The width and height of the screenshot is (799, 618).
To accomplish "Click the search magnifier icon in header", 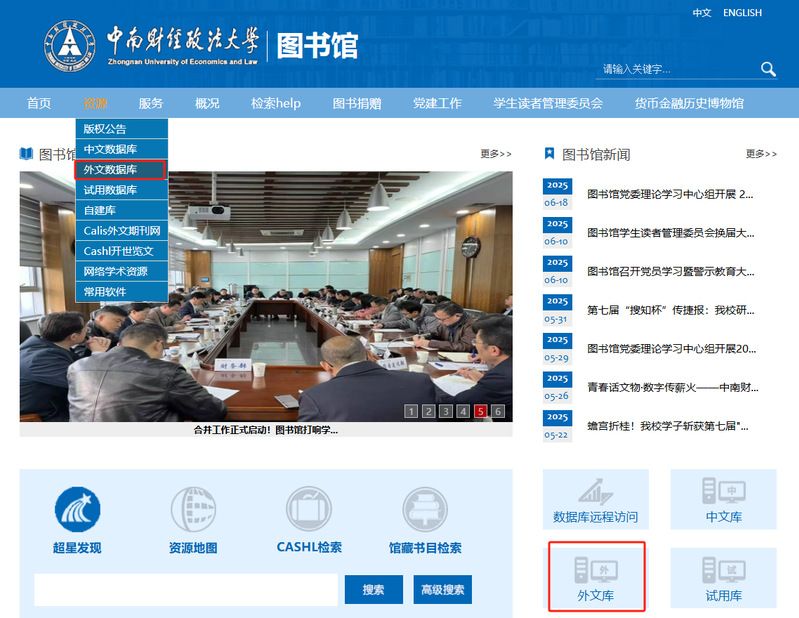I will coord(768,69).
